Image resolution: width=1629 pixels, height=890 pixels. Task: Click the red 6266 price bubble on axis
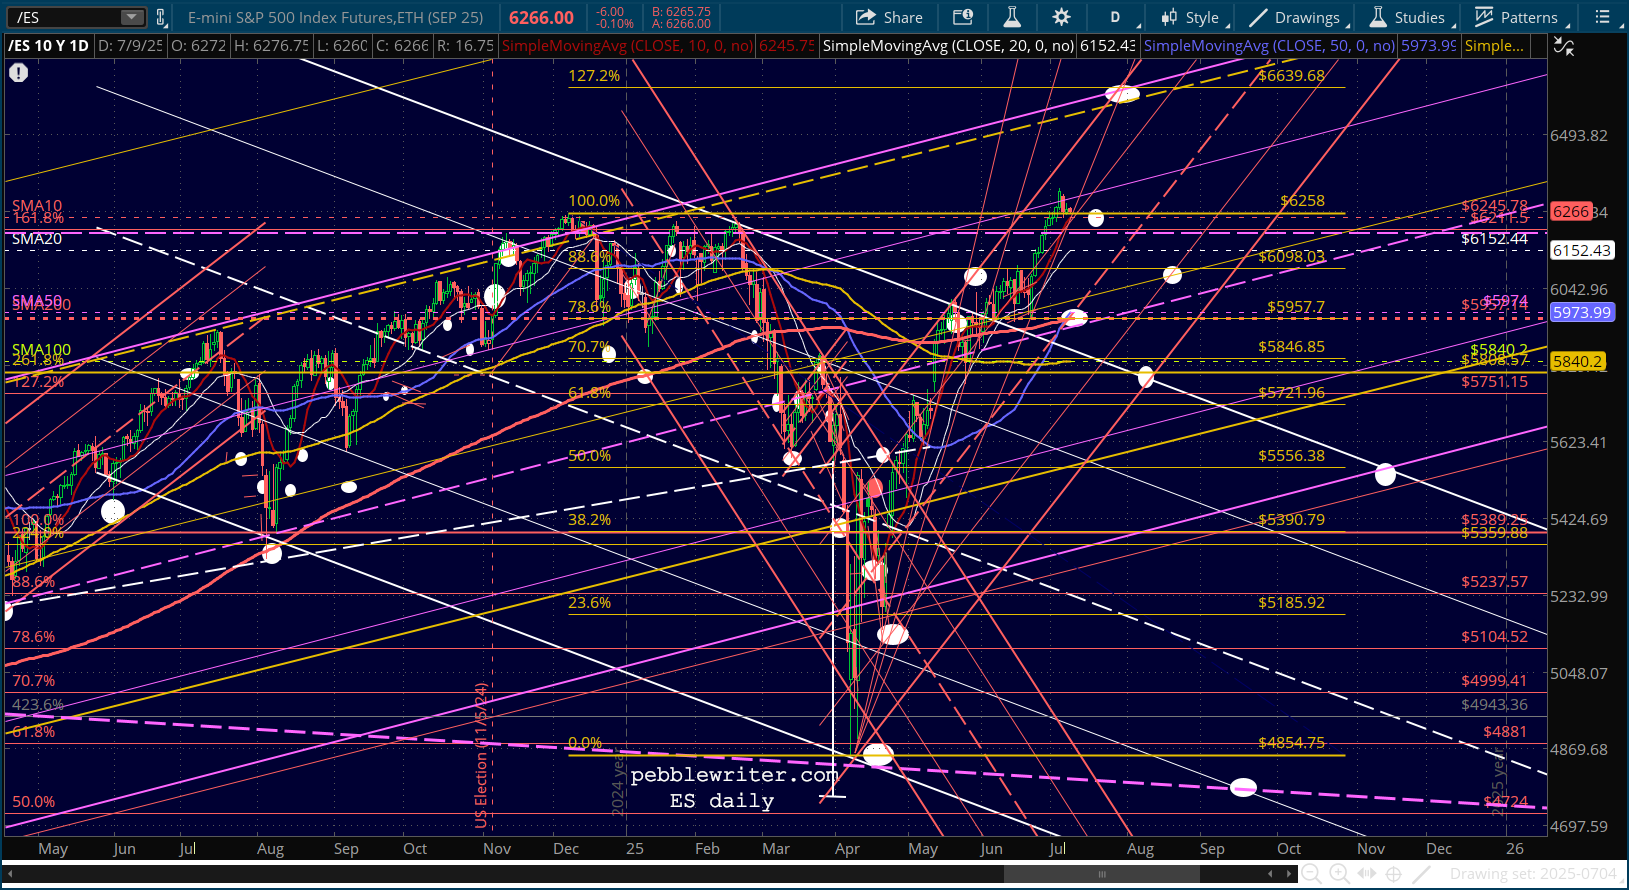(1570, 212)
